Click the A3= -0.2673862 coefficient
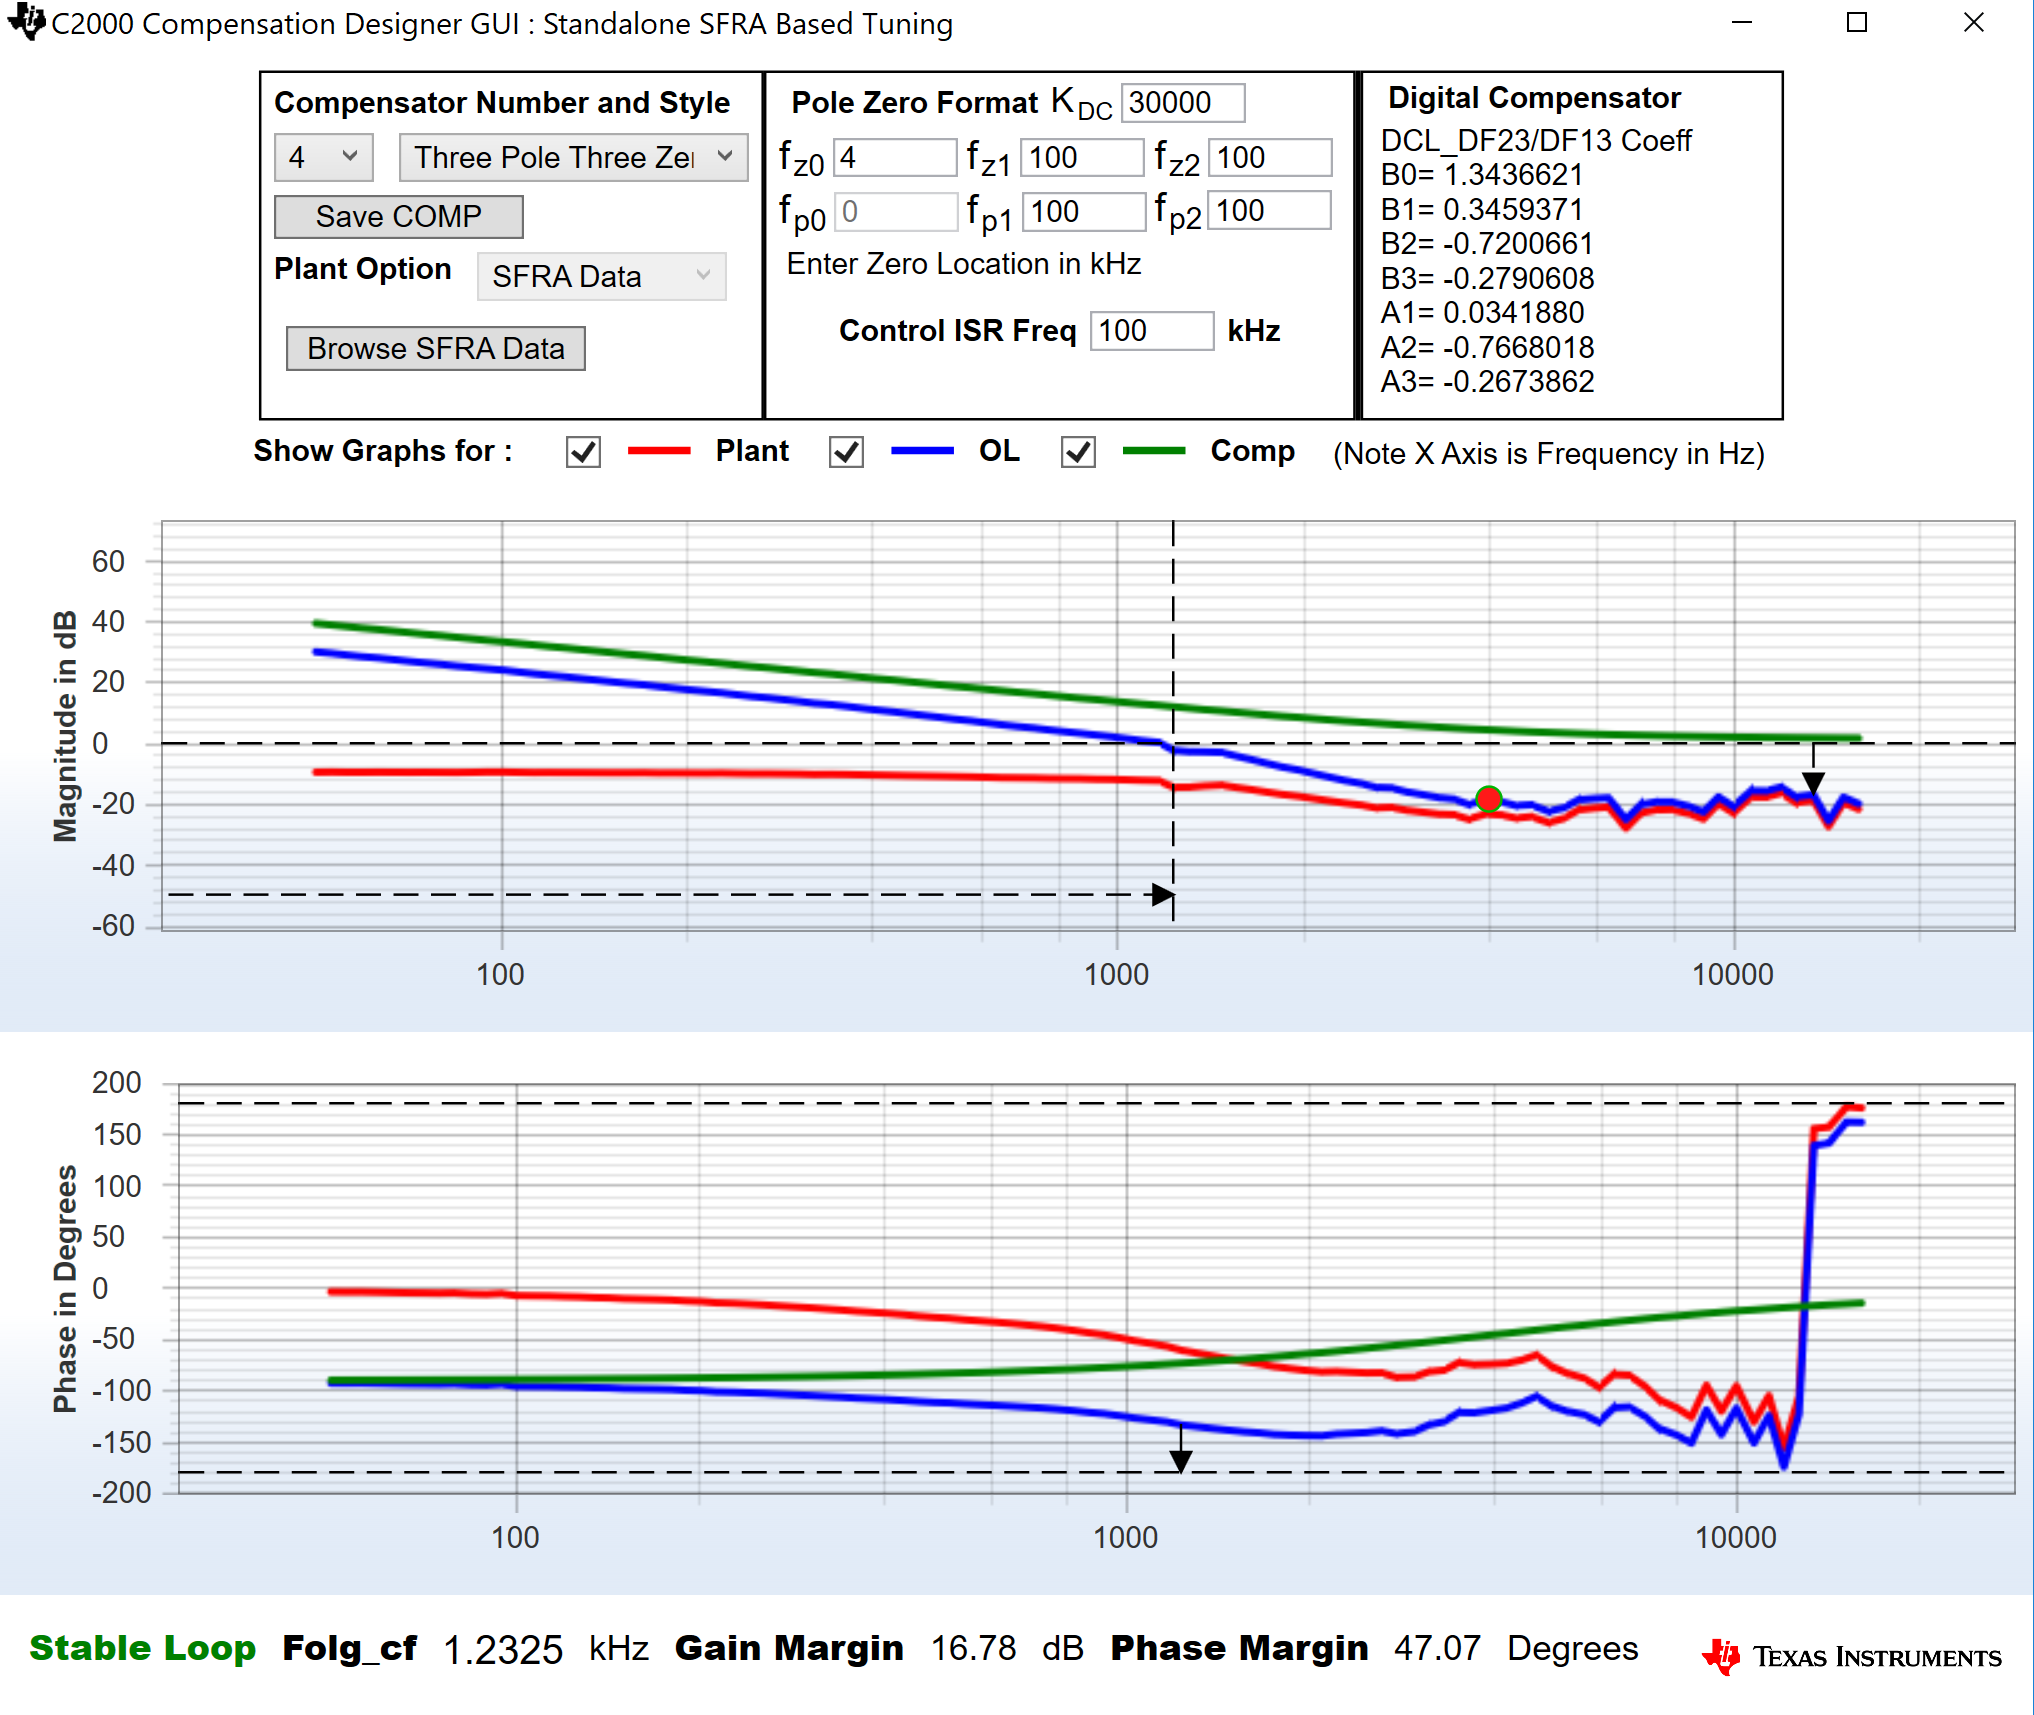 [1487, 381]
